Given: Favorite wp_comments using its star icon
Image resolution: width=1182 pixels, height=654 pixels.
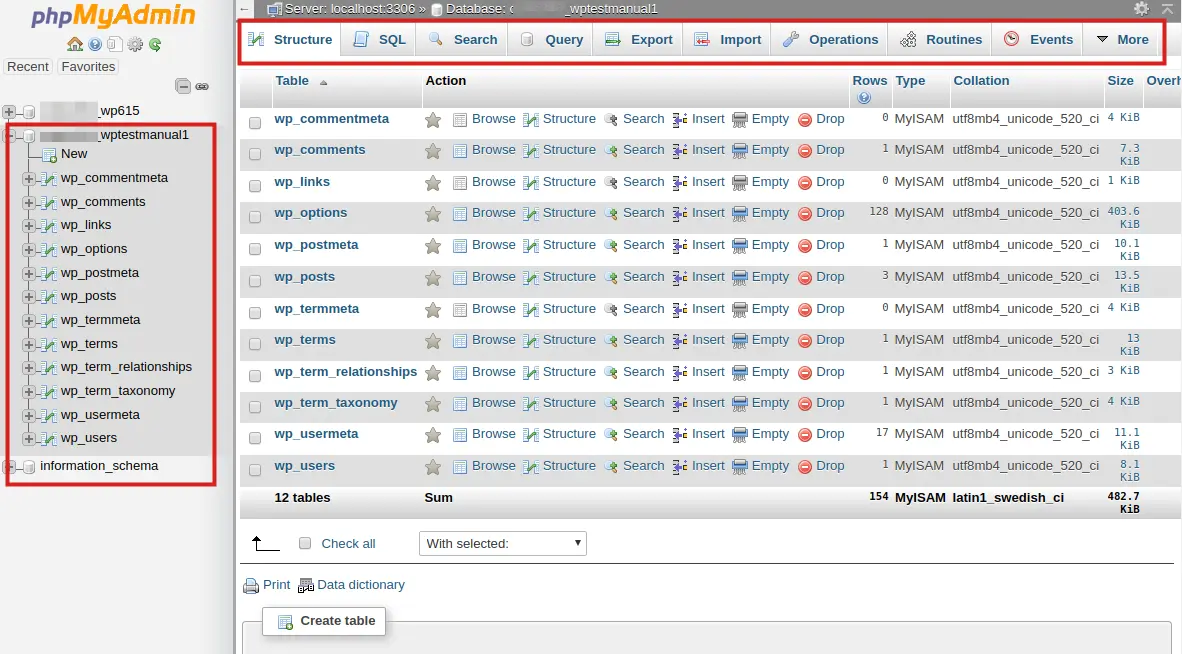Looking at the screenshot, I should point(433,150).
